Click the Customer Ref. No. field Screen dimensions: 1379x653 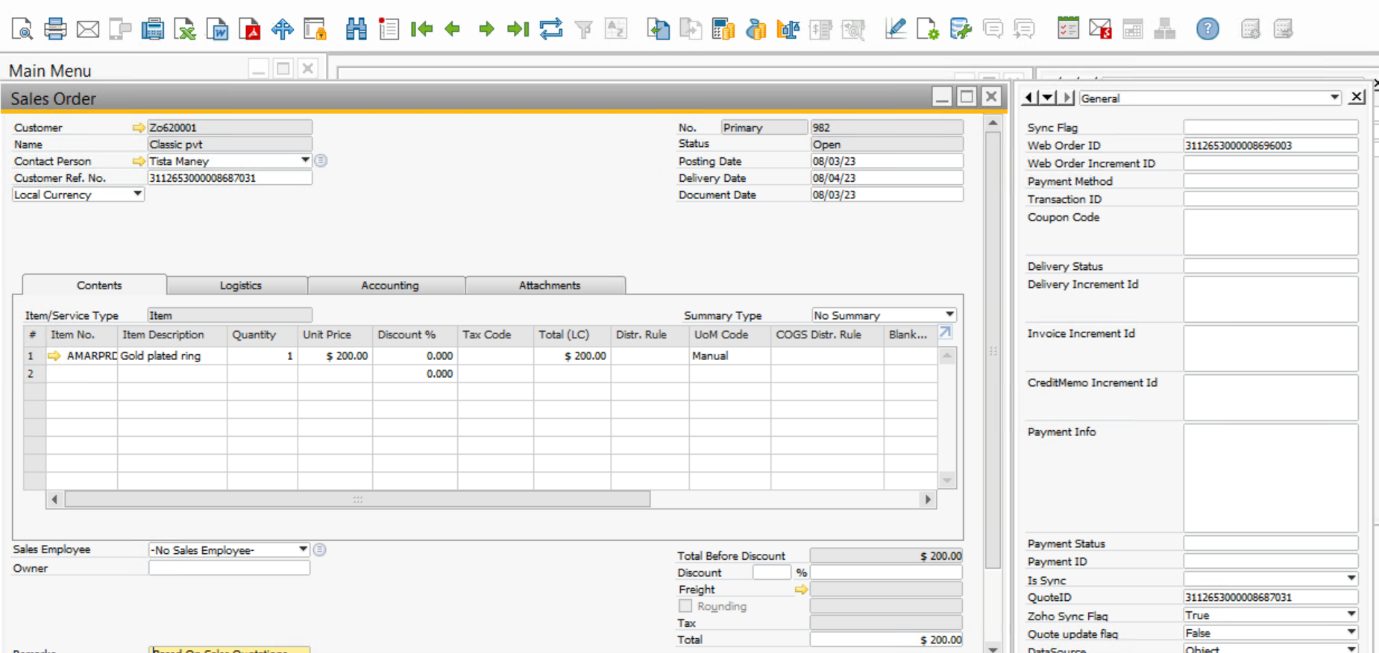pos(229,178)
